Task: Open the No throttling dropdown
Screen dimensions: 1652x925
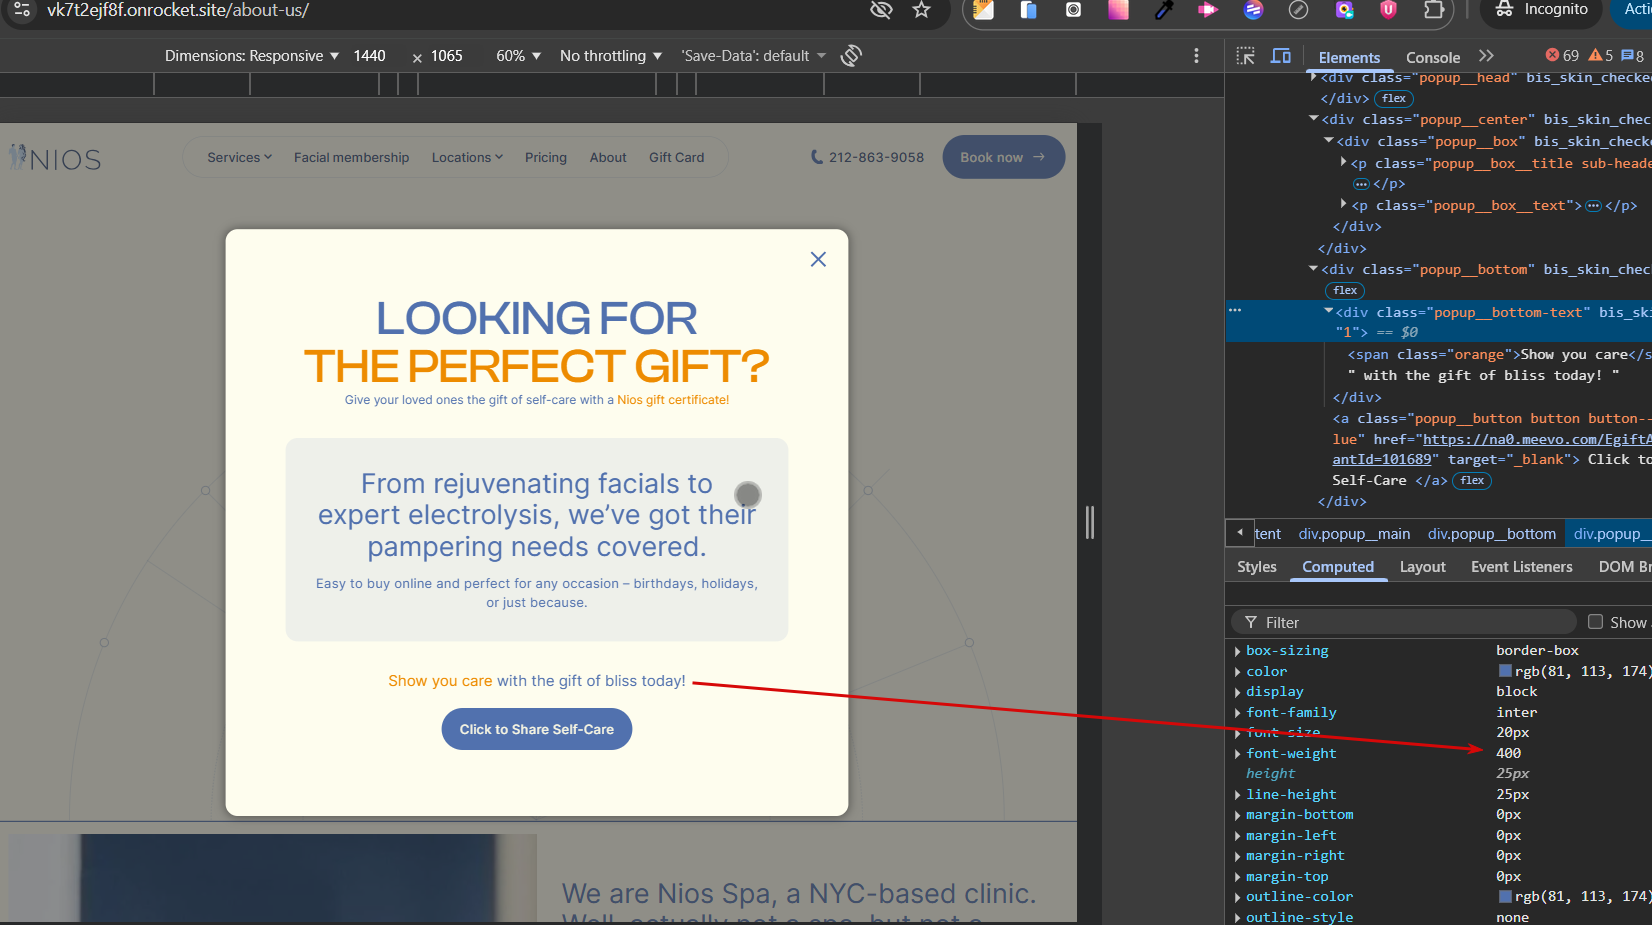Action: tap(610, 56)
